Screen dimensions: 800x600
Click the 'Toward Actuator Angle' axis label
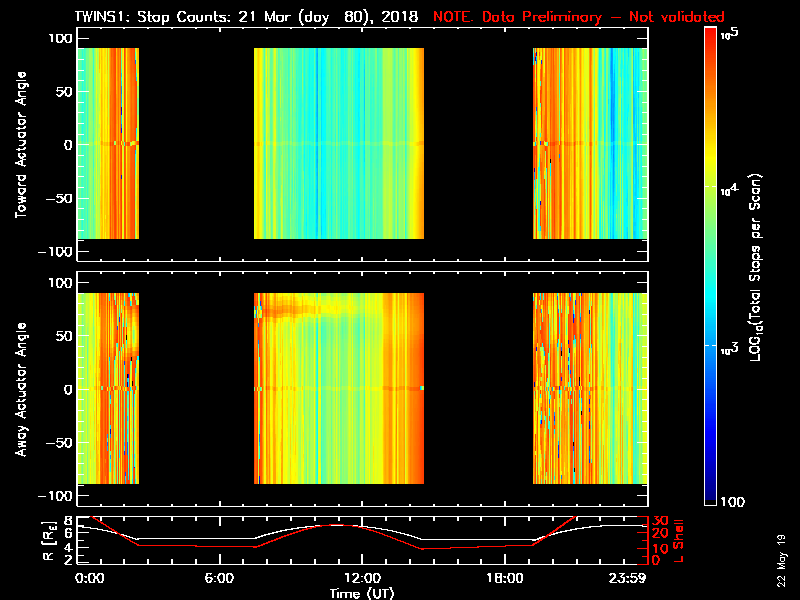(20, 145)
